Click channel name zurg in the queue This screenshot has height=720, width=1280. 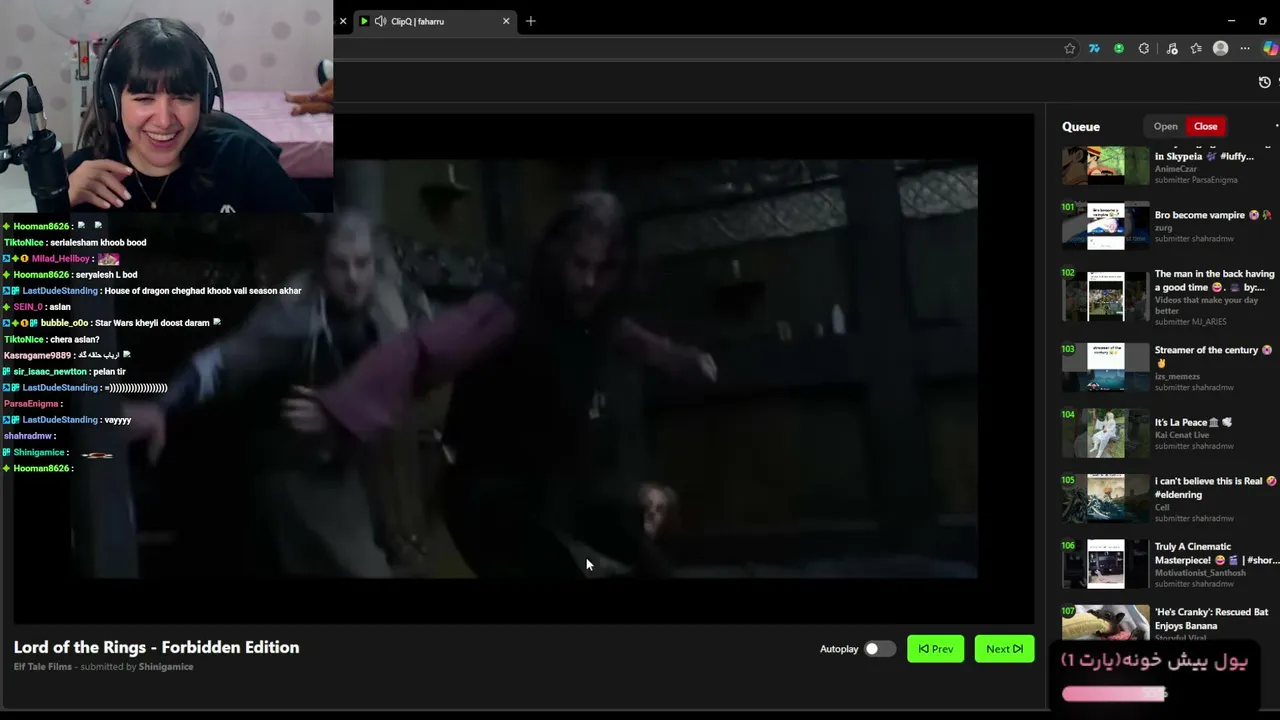1163,228
